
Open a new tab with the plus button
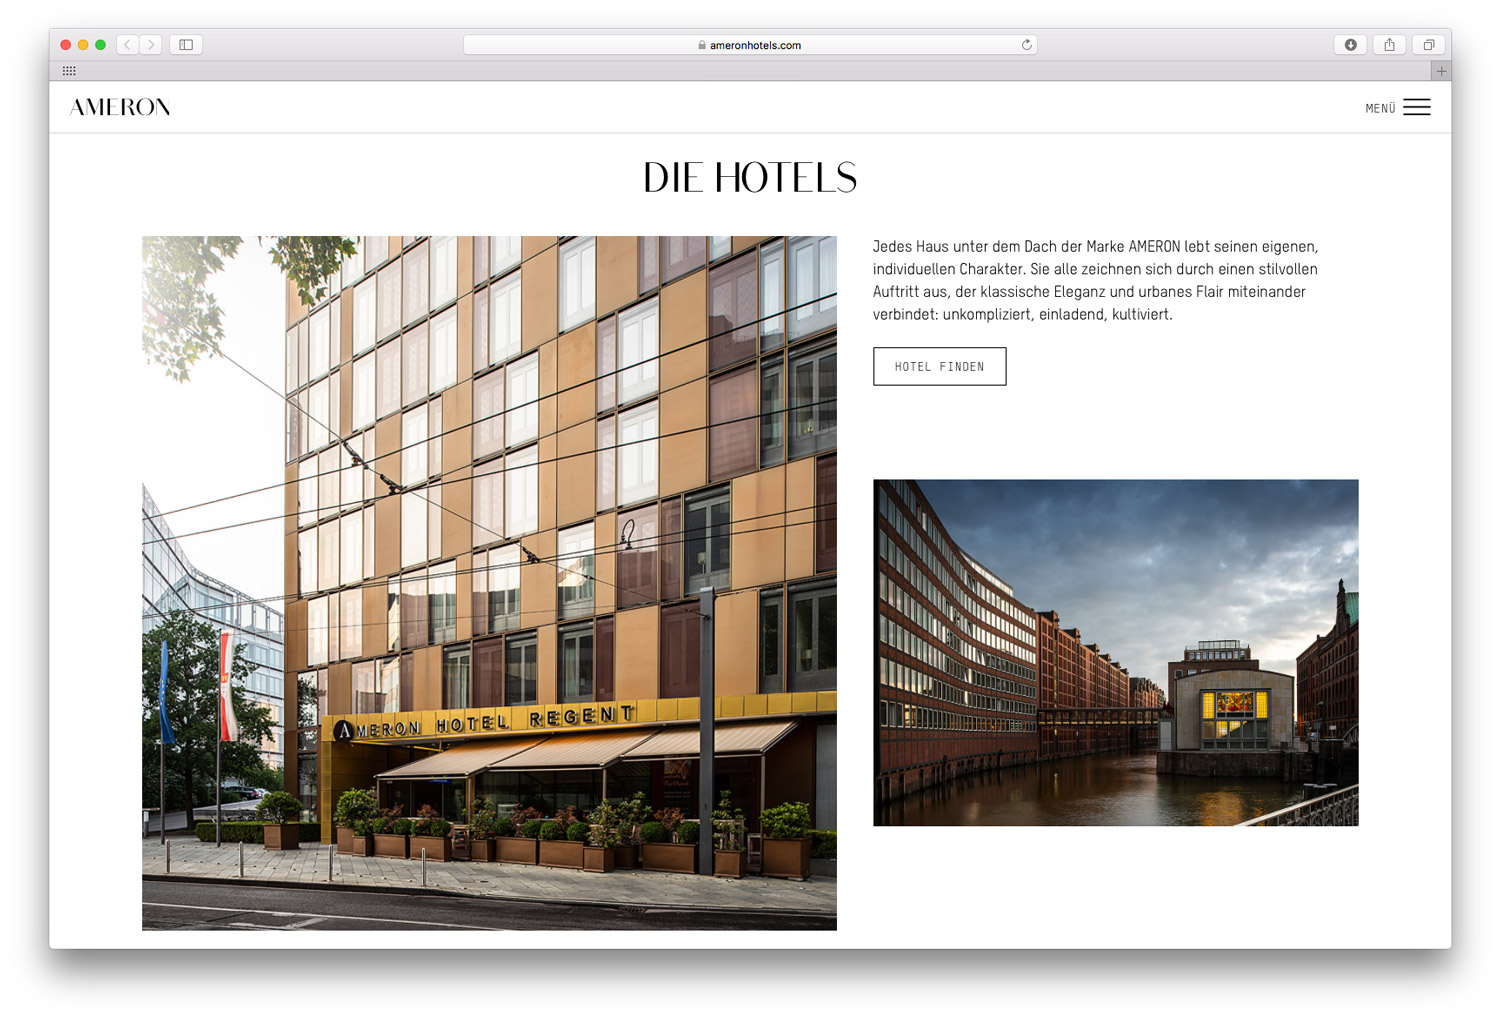coord(1441,71)
